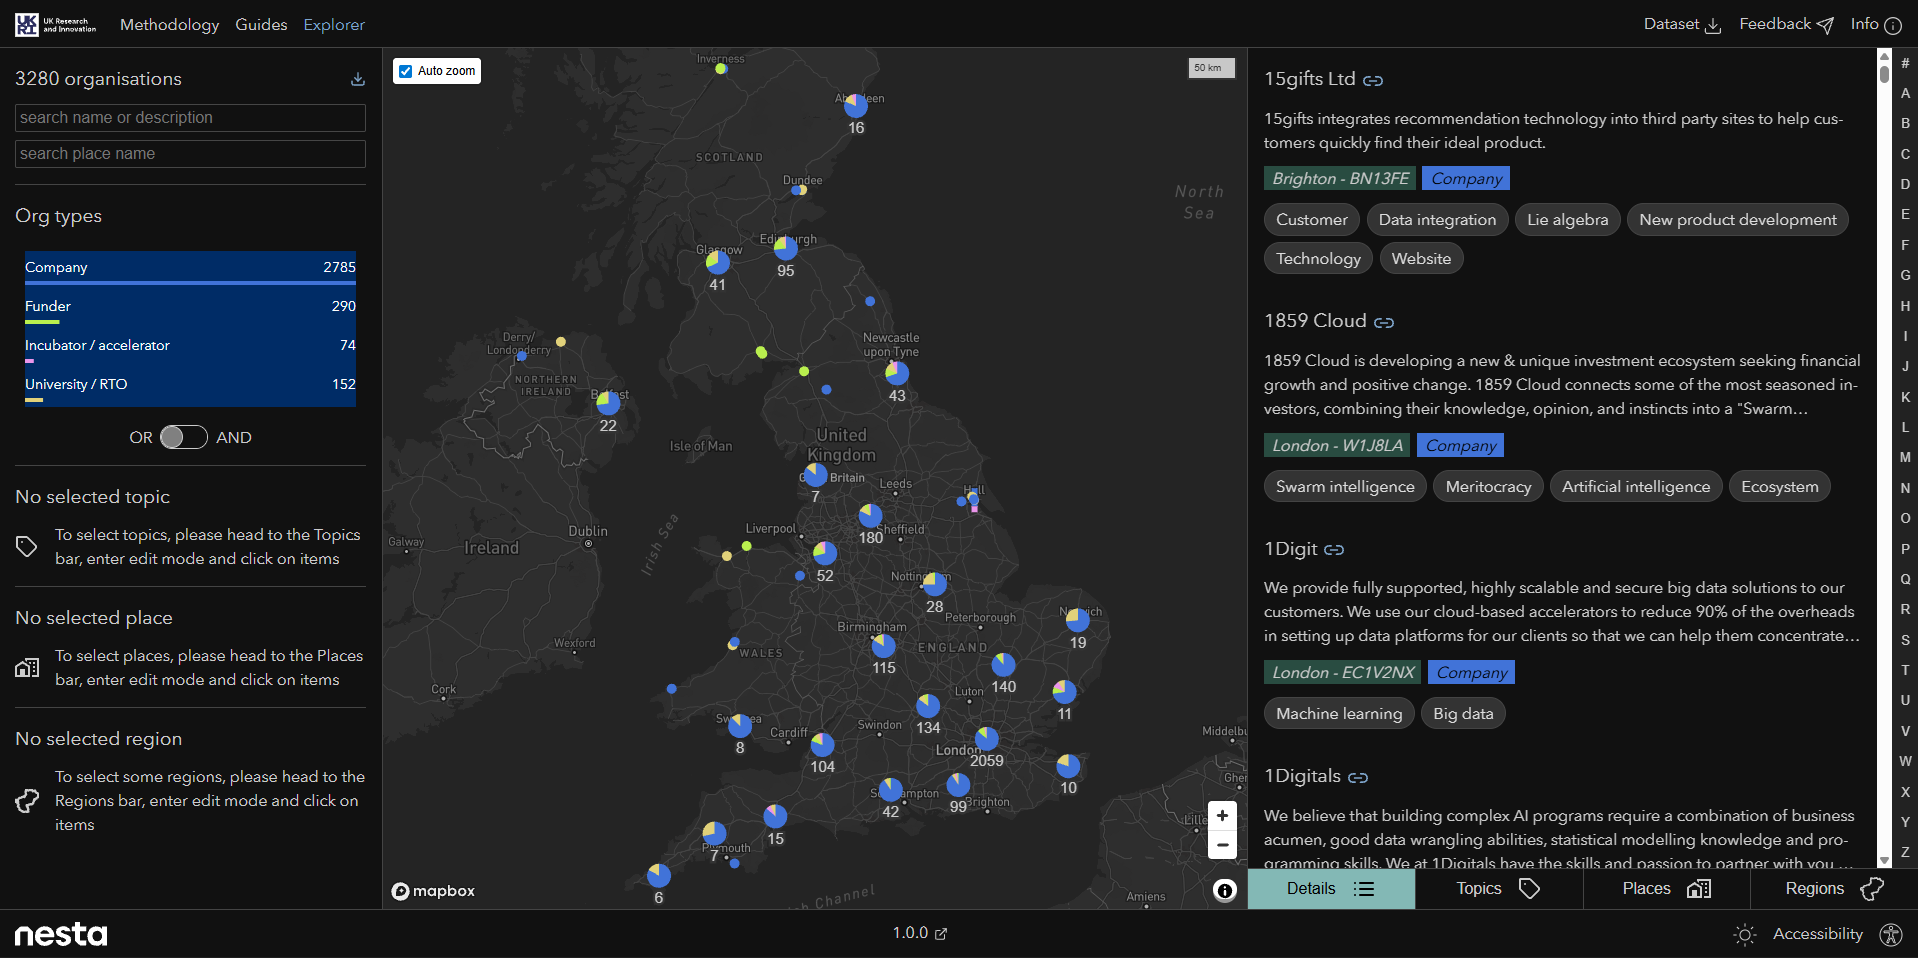1918x958 pixels.
Task: Click the Nesta logo
Action: [61, 934]
